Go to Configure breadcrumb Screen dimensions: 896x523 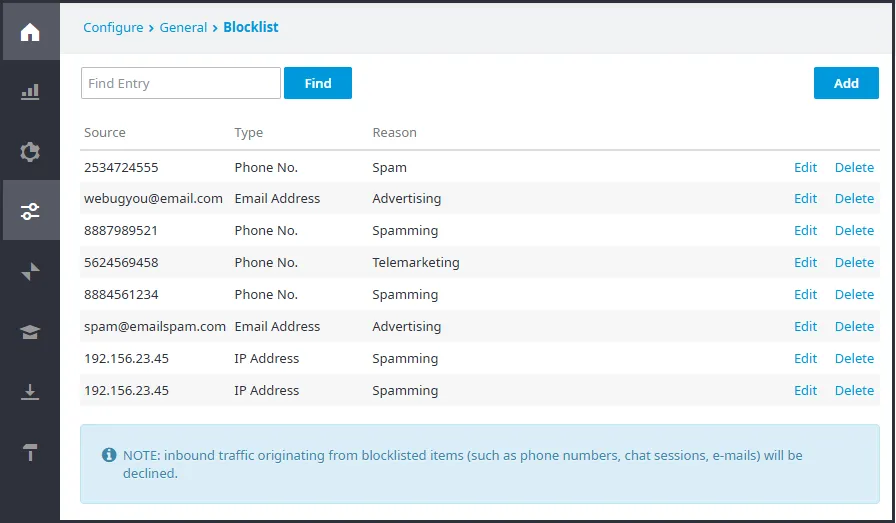(113, 27)
